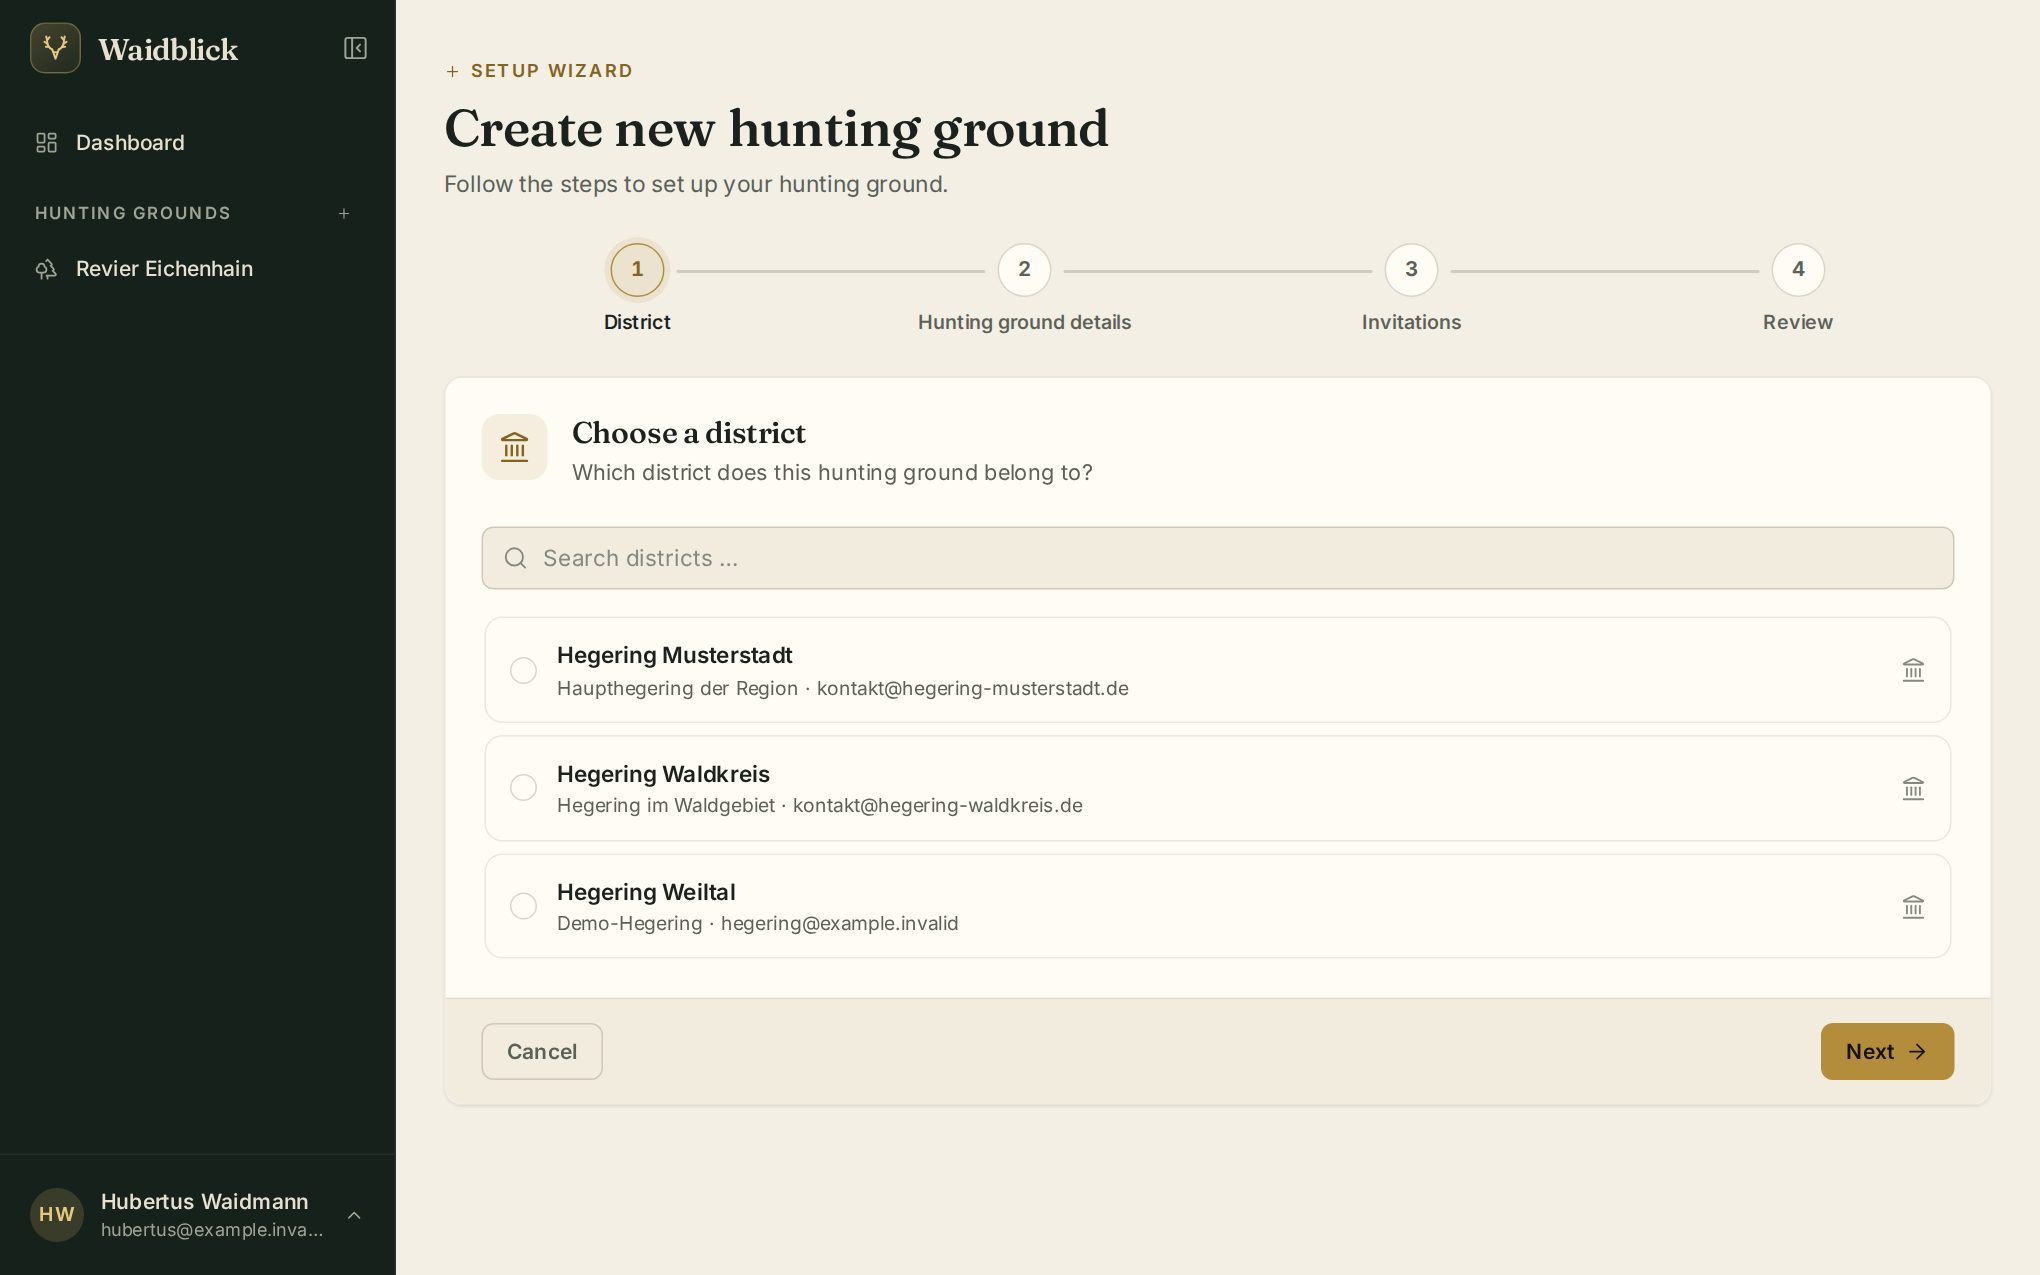
Task: Click the Dashboard grid icon
Action: point(46,143)
